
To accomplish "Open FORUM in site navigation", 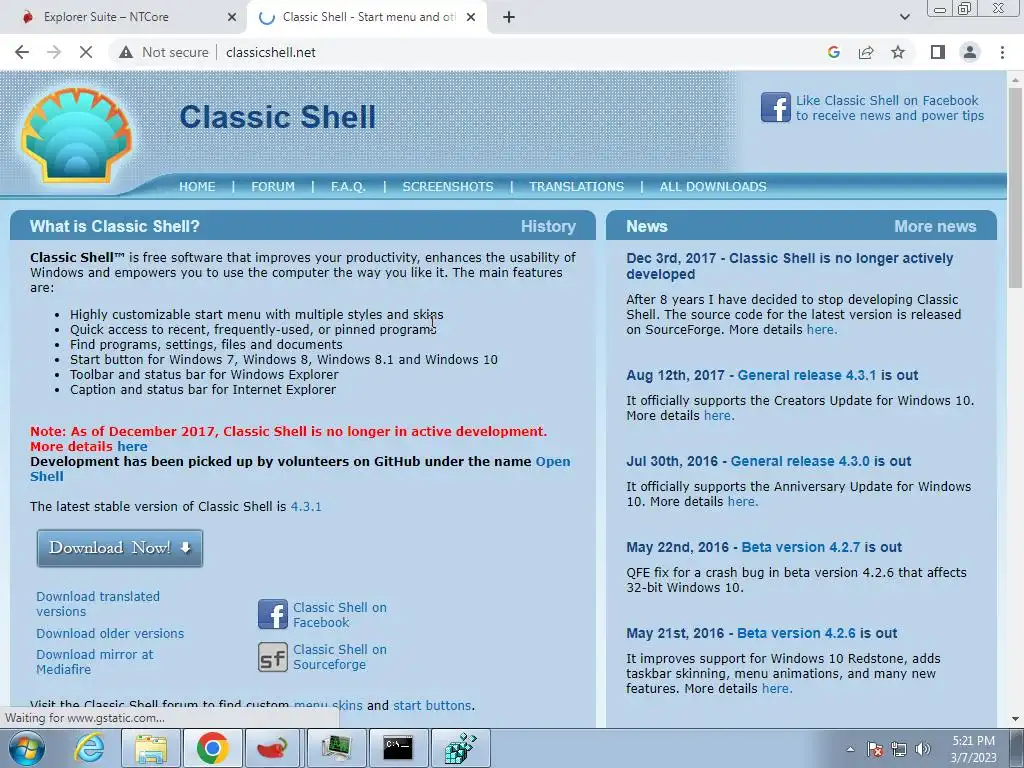I will tap(273, 187).
